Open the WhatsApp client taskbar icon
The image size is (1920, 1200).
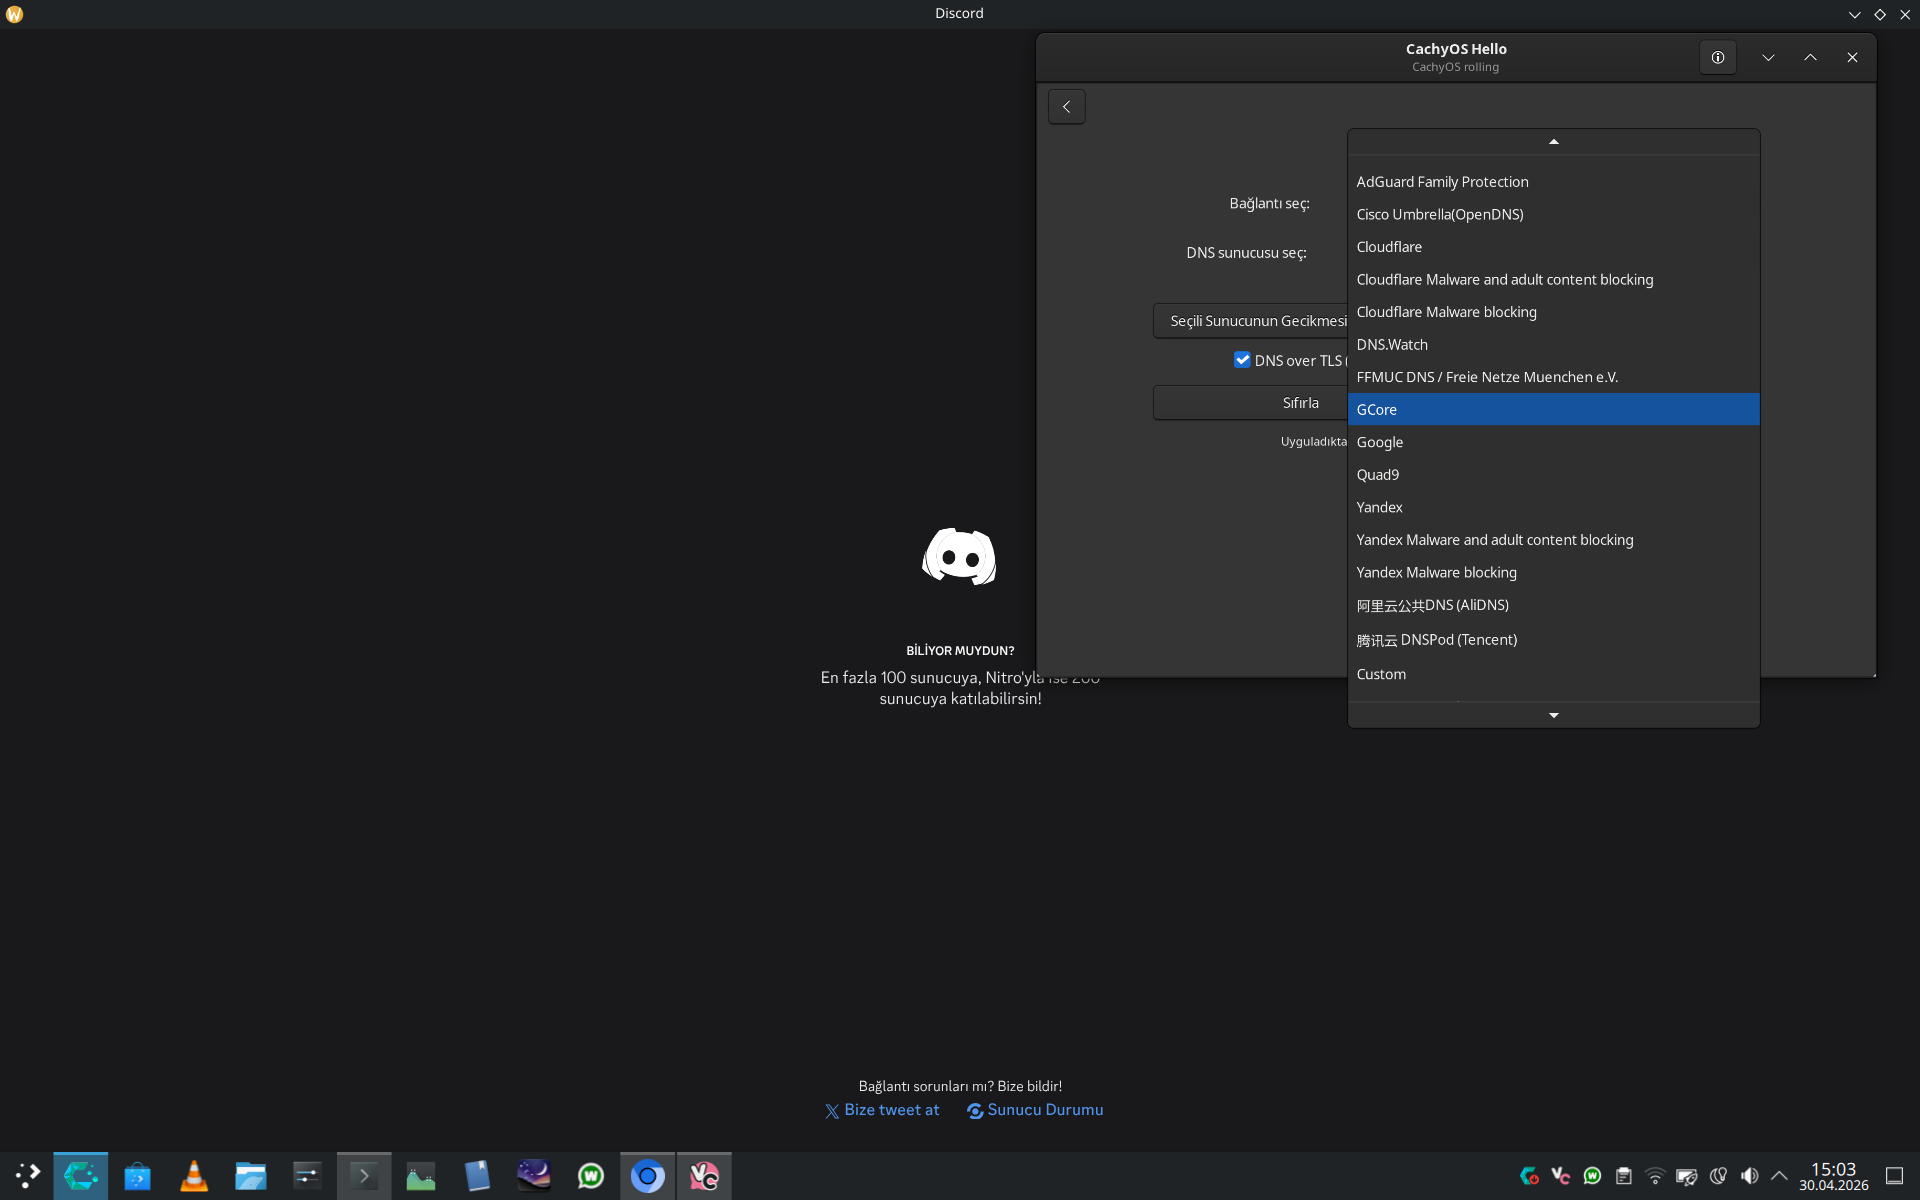[x=591, y=1176]
